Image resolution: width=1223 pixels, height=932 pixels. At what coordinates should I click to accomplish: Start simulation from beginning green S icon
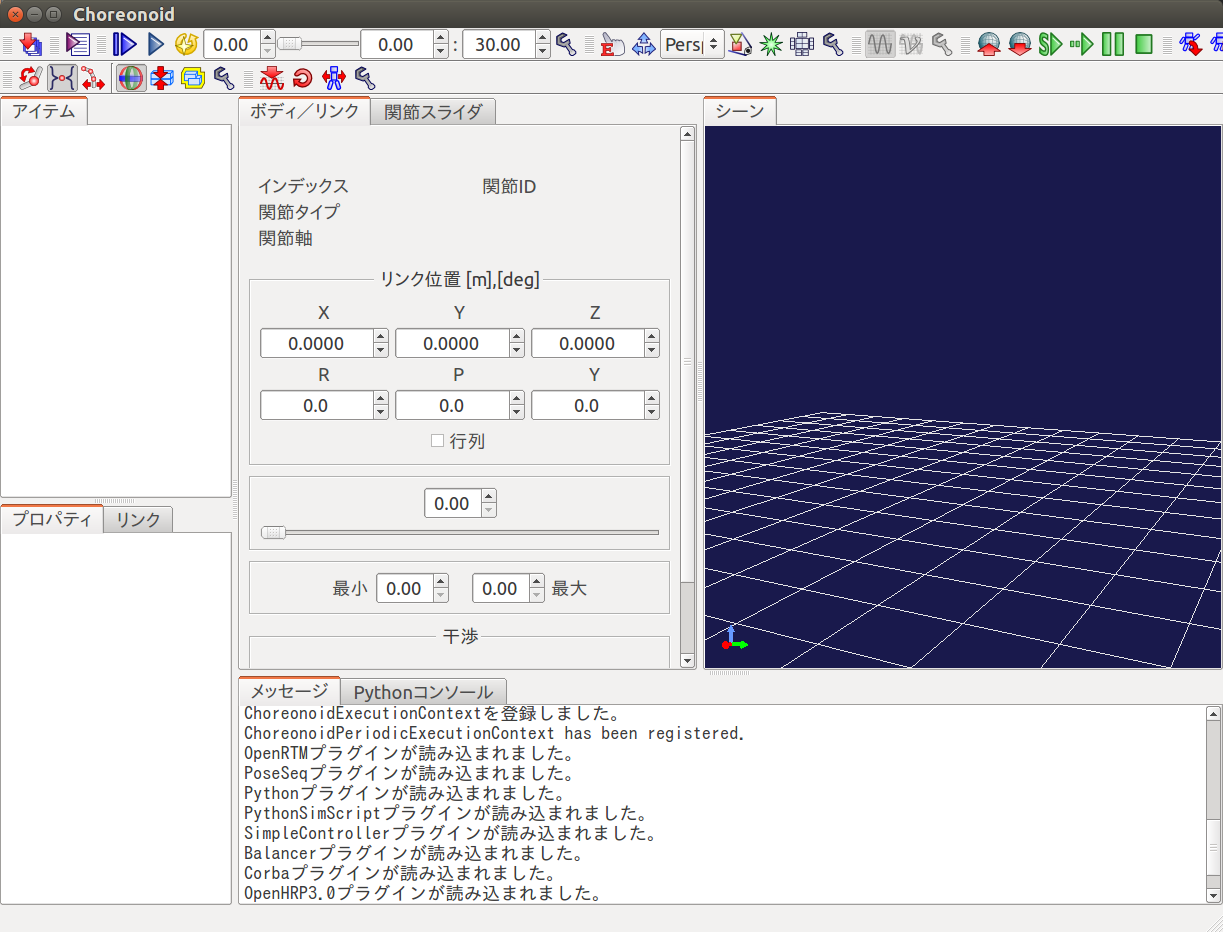click(x=1050, y=44)
